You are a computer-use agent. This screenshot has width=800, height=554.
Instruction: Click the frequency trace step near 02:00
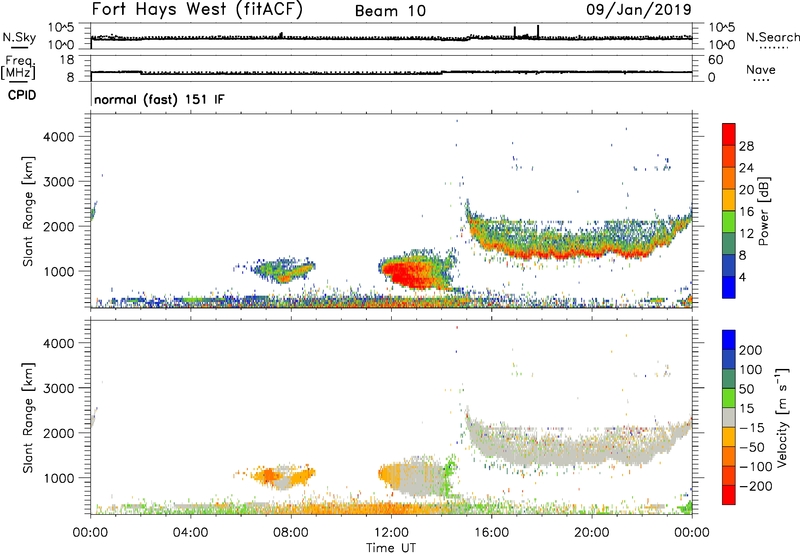click(x=141, y=73)
